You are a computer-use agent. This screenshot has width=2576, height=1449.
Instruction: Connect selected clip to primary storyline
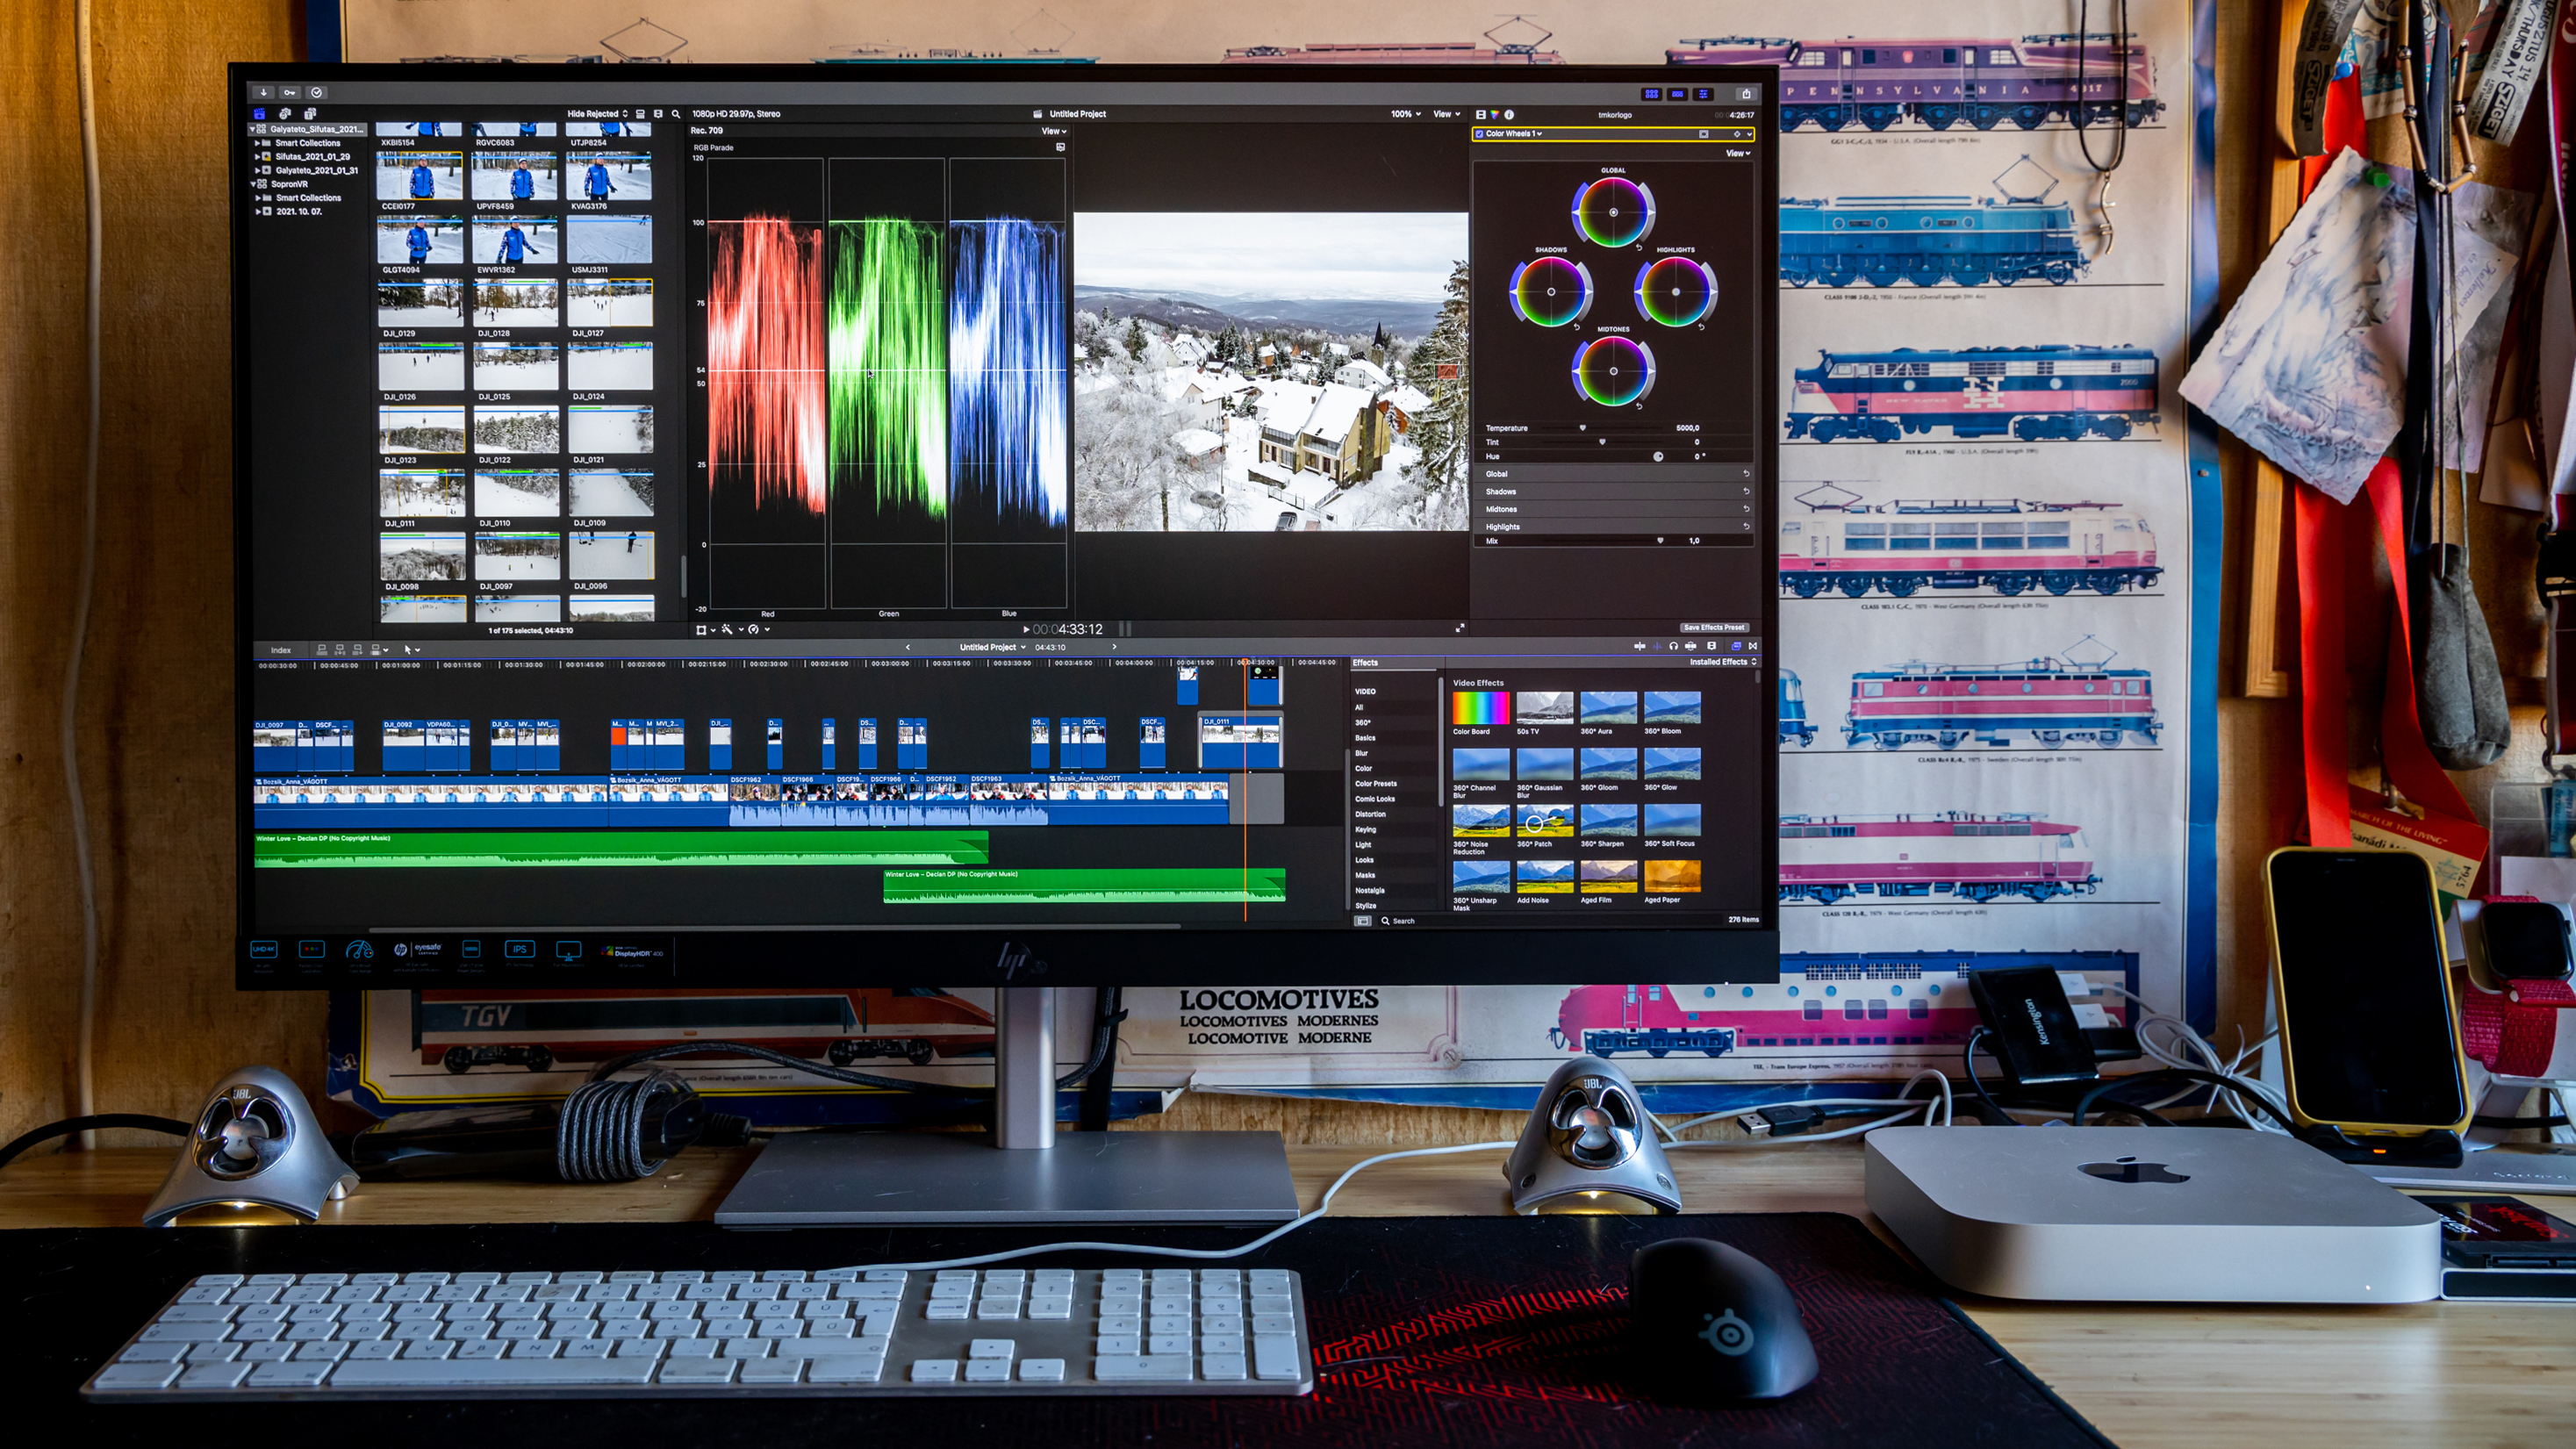(x=322, y=650)
